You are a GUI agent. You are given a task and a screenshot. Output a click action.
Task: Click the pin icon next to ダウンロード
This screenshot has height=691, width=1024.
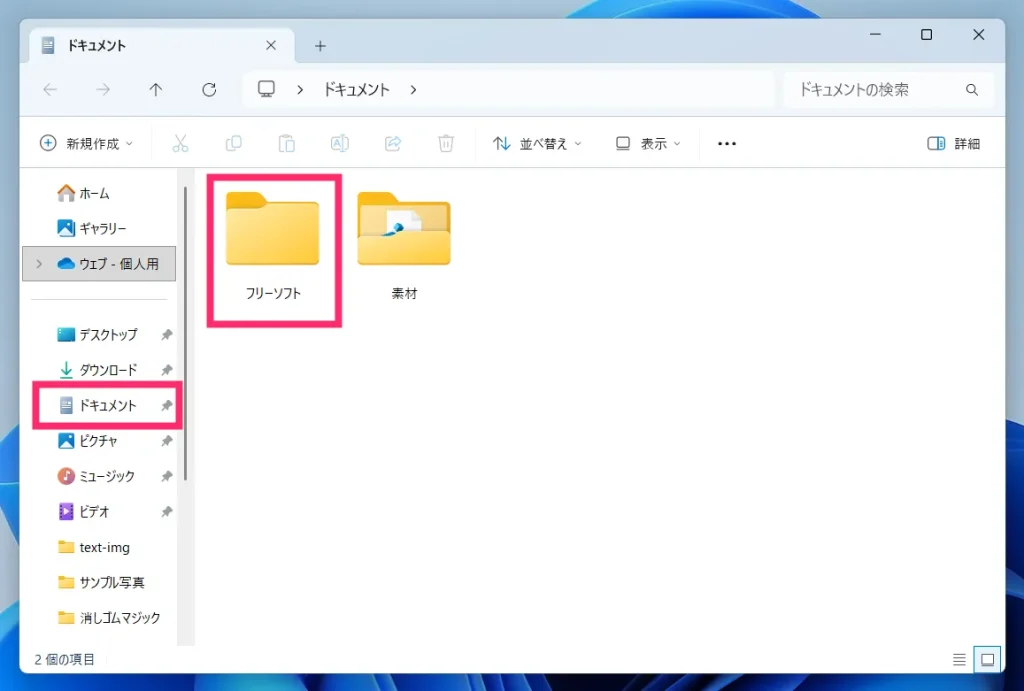point(167,370)
